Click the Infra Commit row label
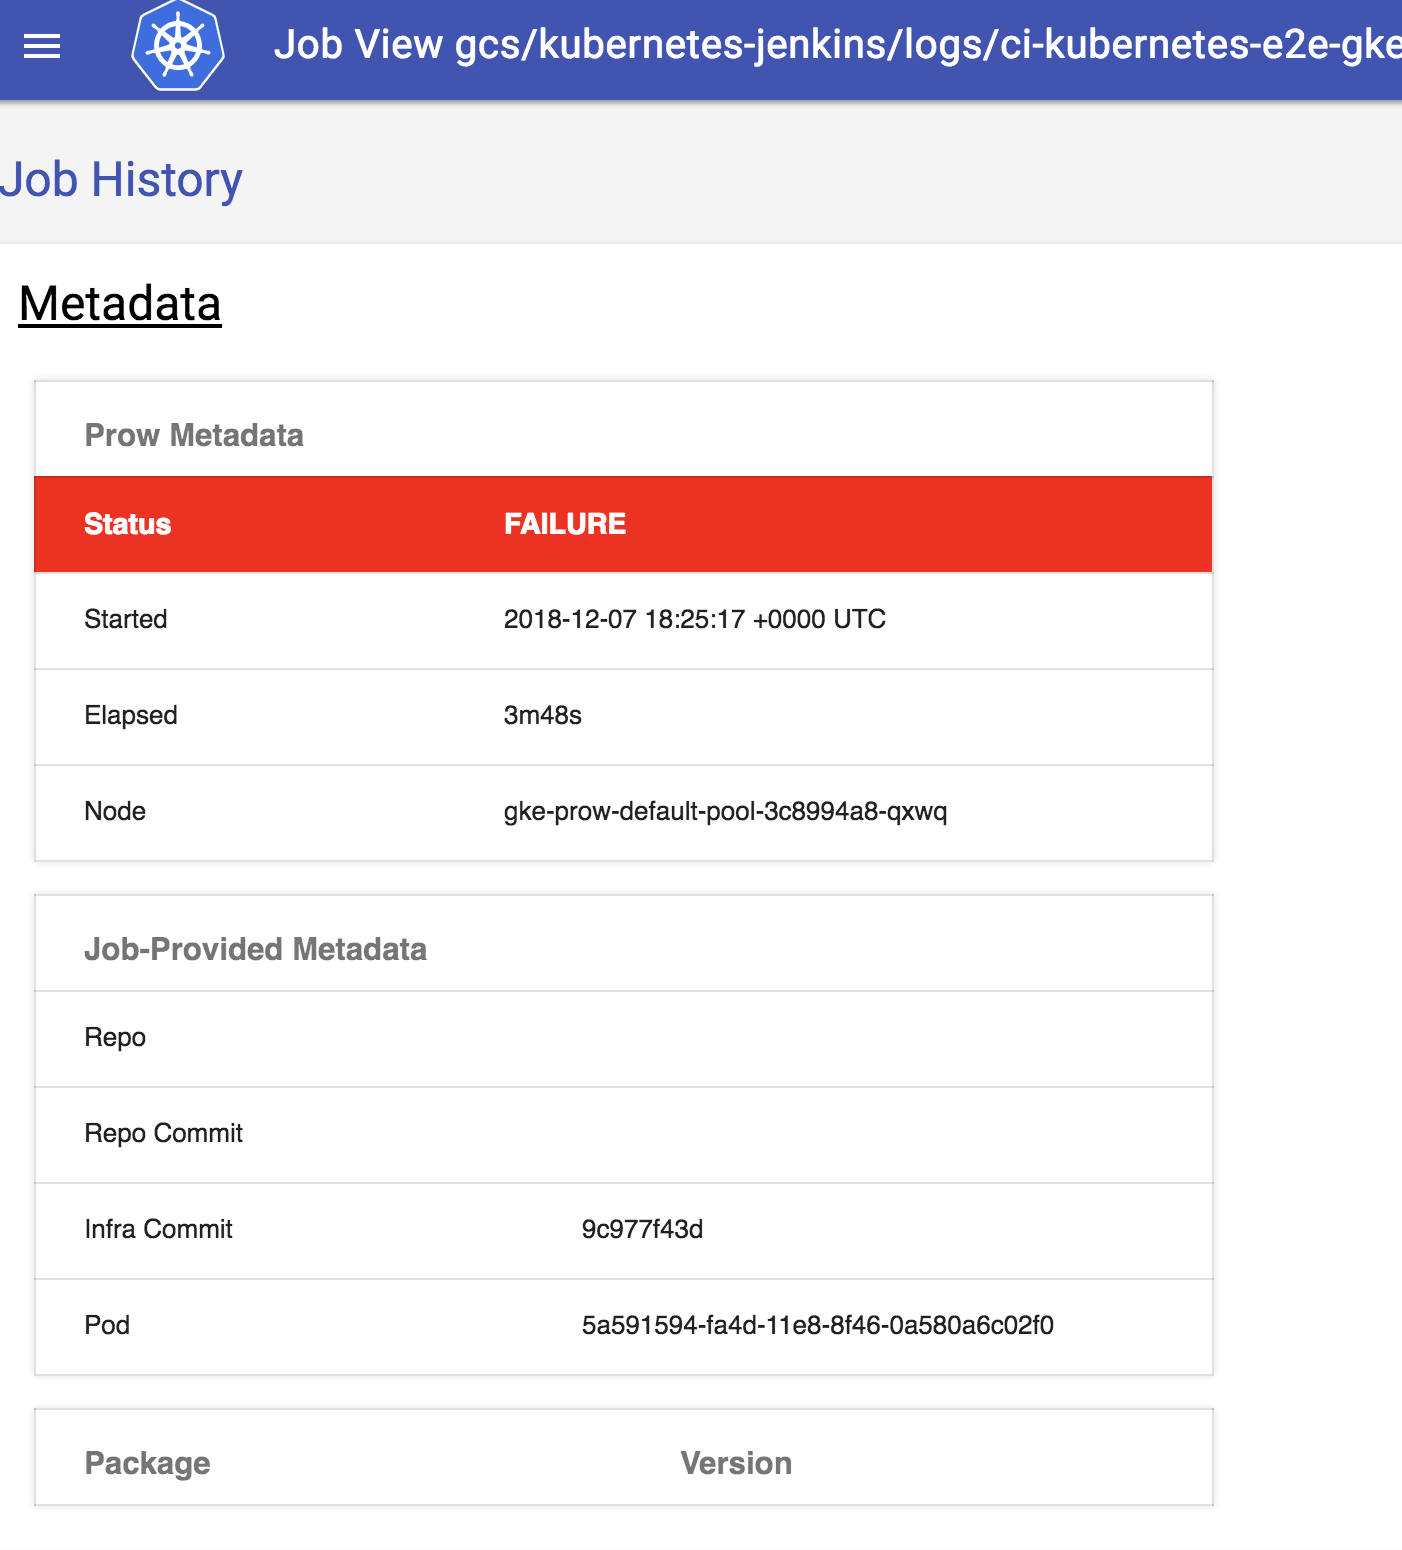1402x1550 pixels. pyautogui.click(x=159, y=1229)
